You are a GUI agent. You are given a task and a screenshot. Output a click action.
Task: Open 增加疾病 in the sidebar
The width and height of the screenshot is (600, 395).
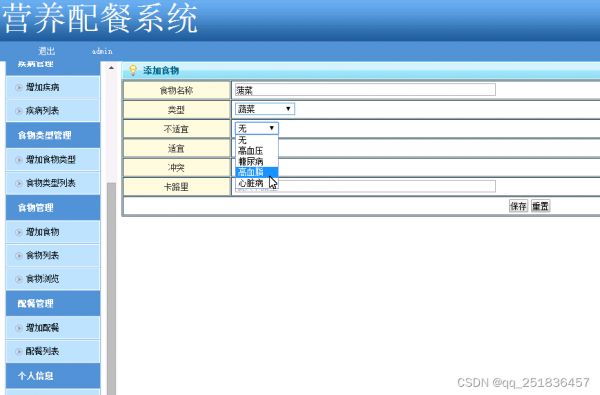[42, 87]
